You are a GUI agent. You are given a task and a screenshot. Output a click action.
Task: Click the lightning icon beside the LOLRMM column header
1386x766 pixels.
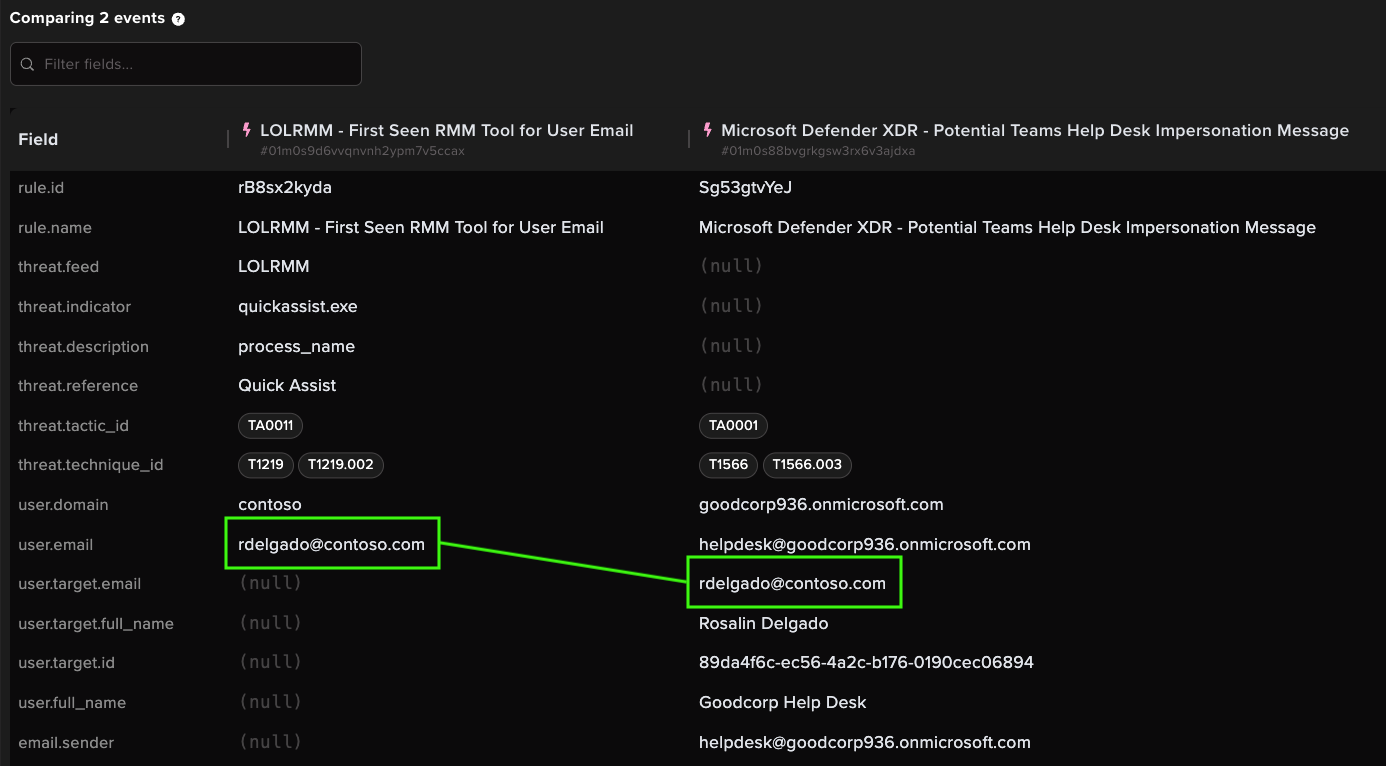(x=247, y=130)
